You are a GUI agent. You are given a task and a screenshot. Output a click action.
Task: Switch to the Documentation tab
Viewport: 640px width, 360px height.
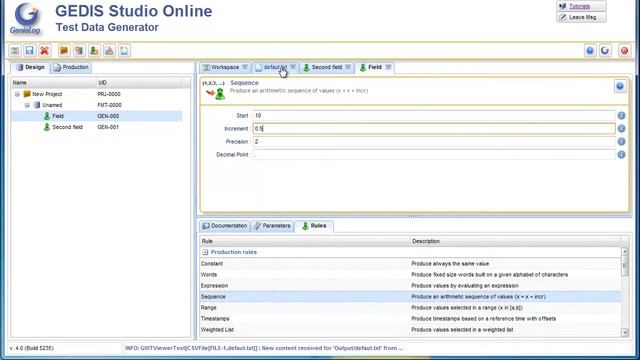coord(224,226)
